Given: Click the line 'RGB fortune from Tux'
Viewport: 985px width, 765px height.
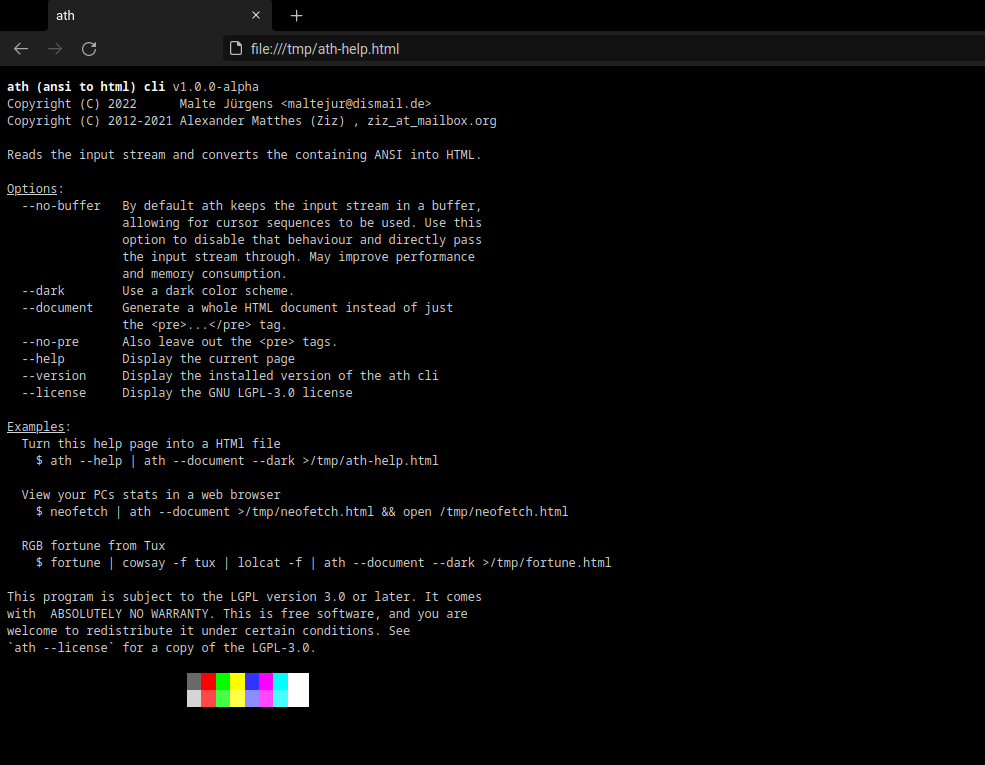Looking at the screenshot, I should coord(93,545).
